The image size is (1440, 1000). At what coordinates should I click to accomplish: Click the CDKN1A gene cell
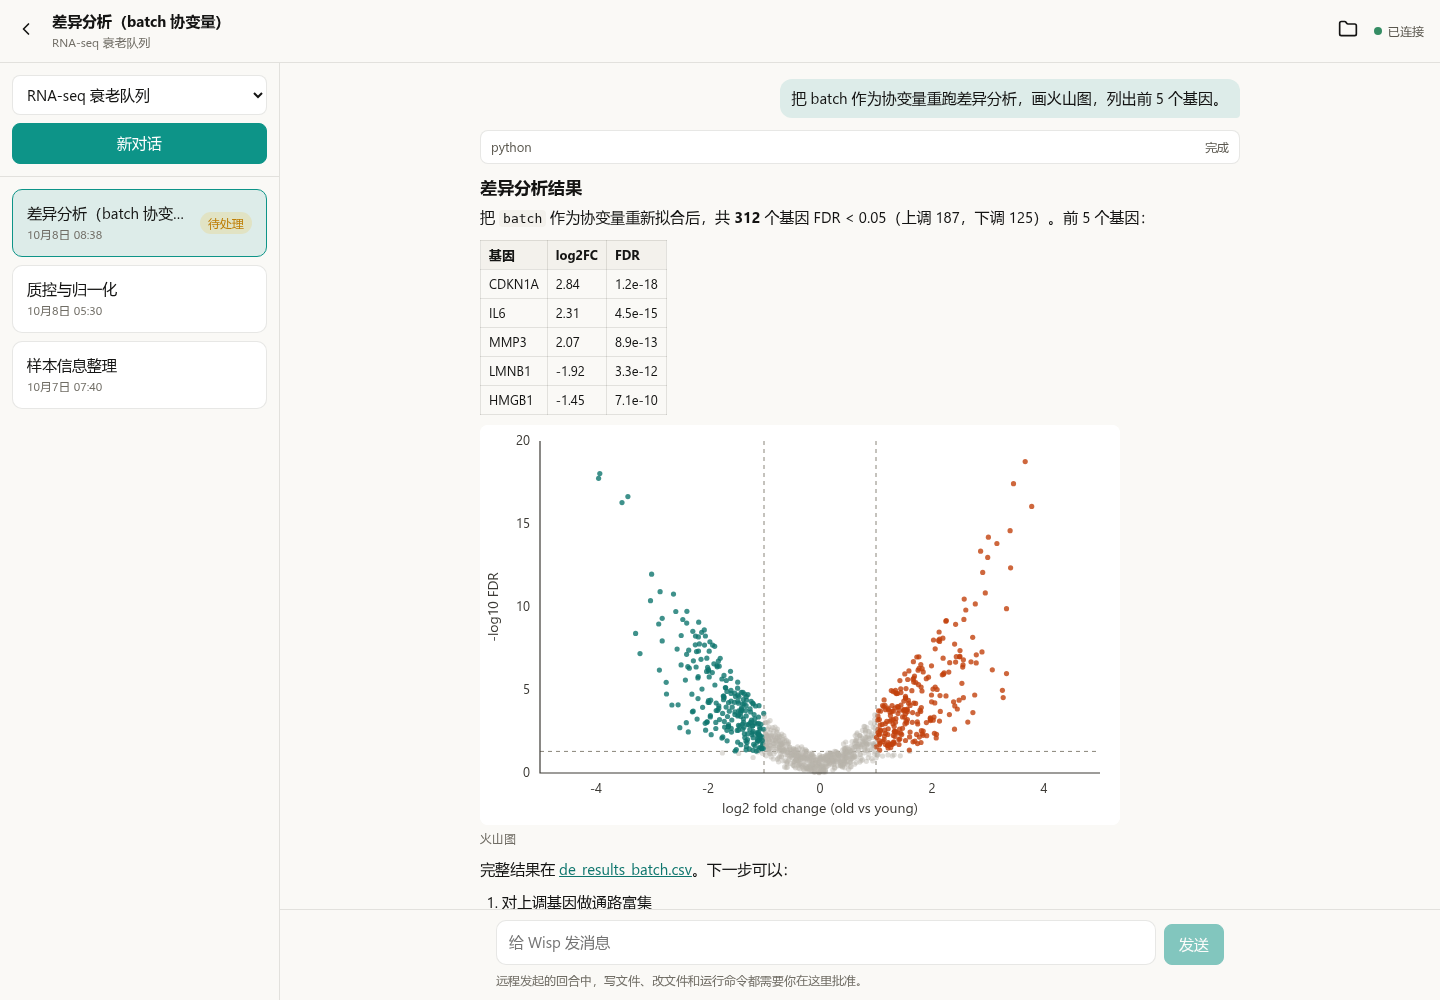pos(514,284)
